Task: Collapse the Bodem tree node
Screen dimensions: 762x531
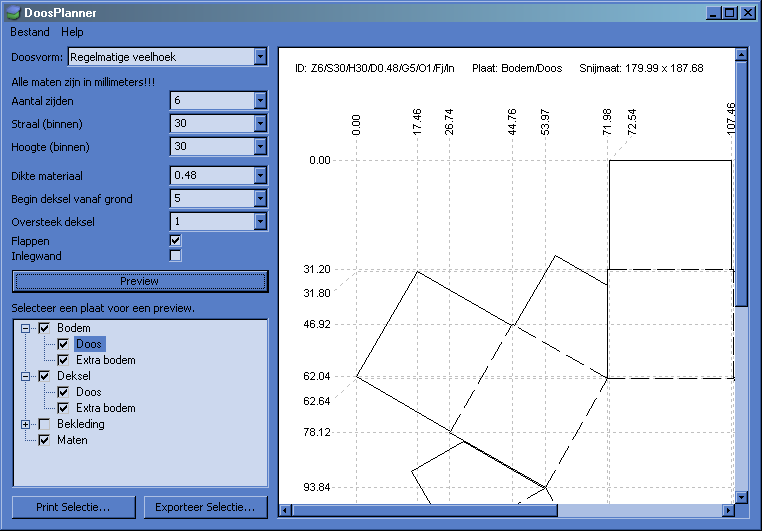Action: point(26,328)
